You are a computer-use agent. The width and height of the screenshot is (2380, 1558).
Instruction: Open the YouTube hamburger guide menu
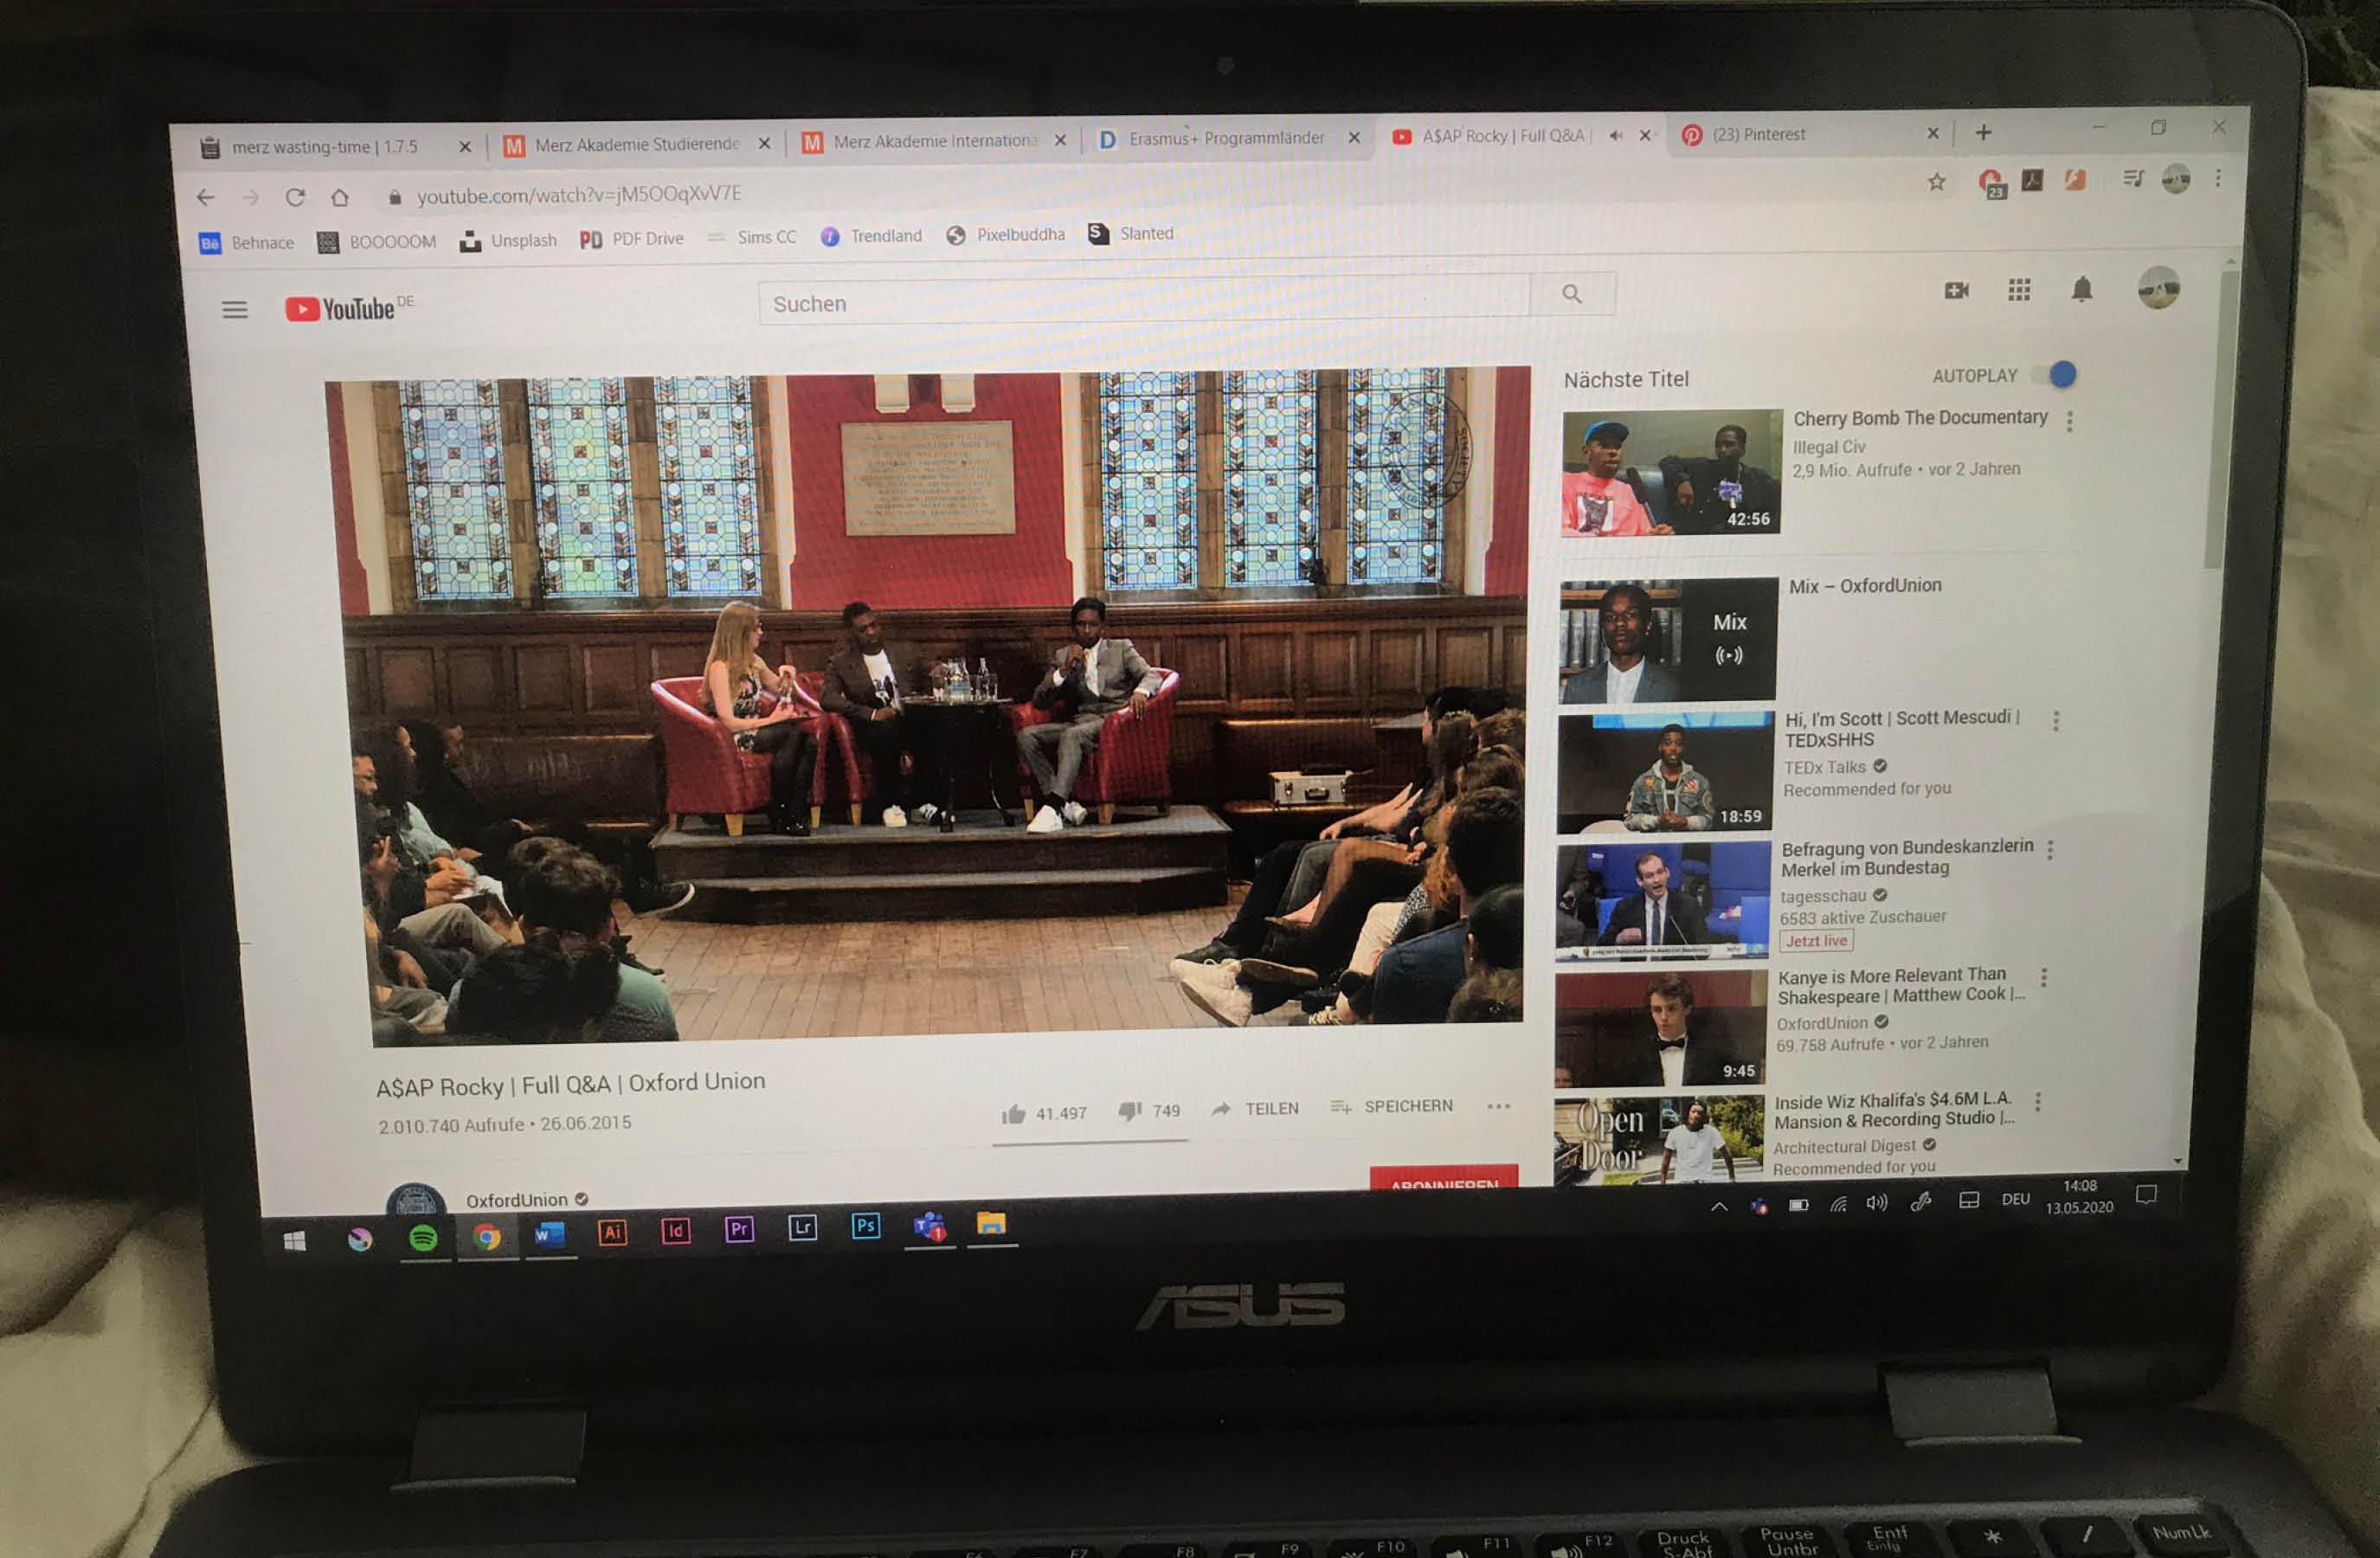click(x=234, y=310)
